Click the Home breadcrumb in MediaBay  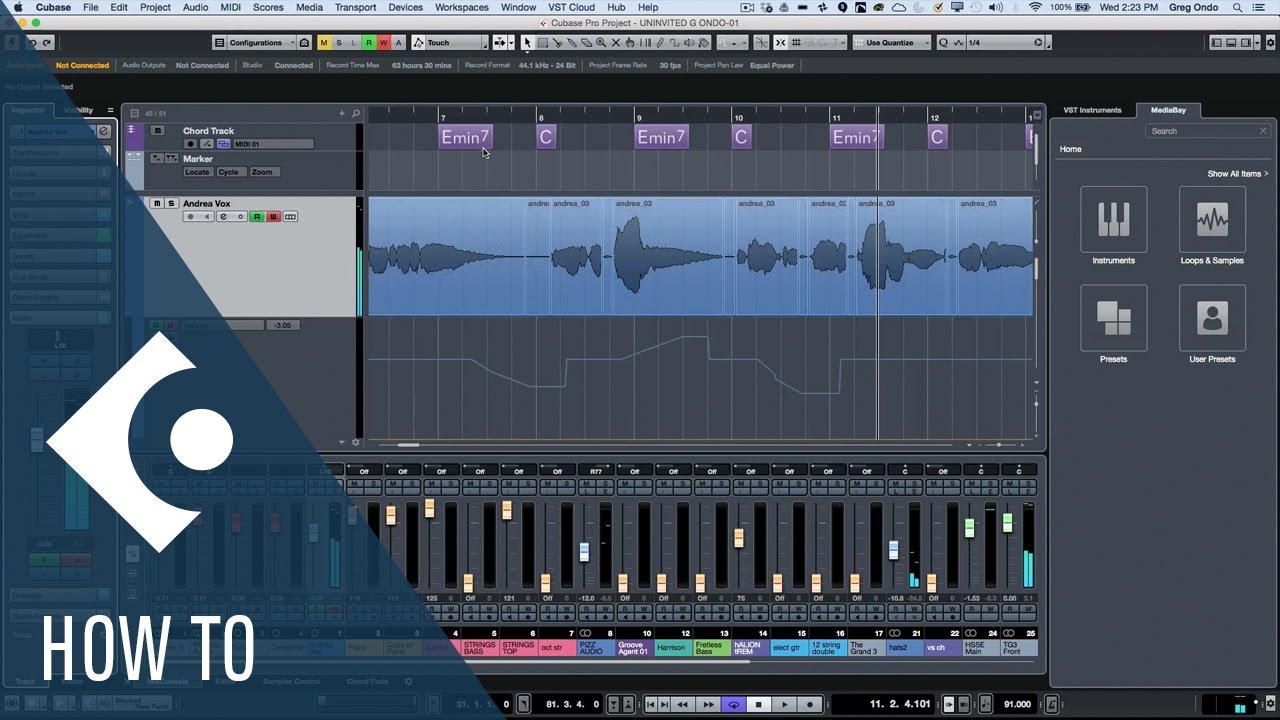pyautogui.click(x=1070, y=149)
